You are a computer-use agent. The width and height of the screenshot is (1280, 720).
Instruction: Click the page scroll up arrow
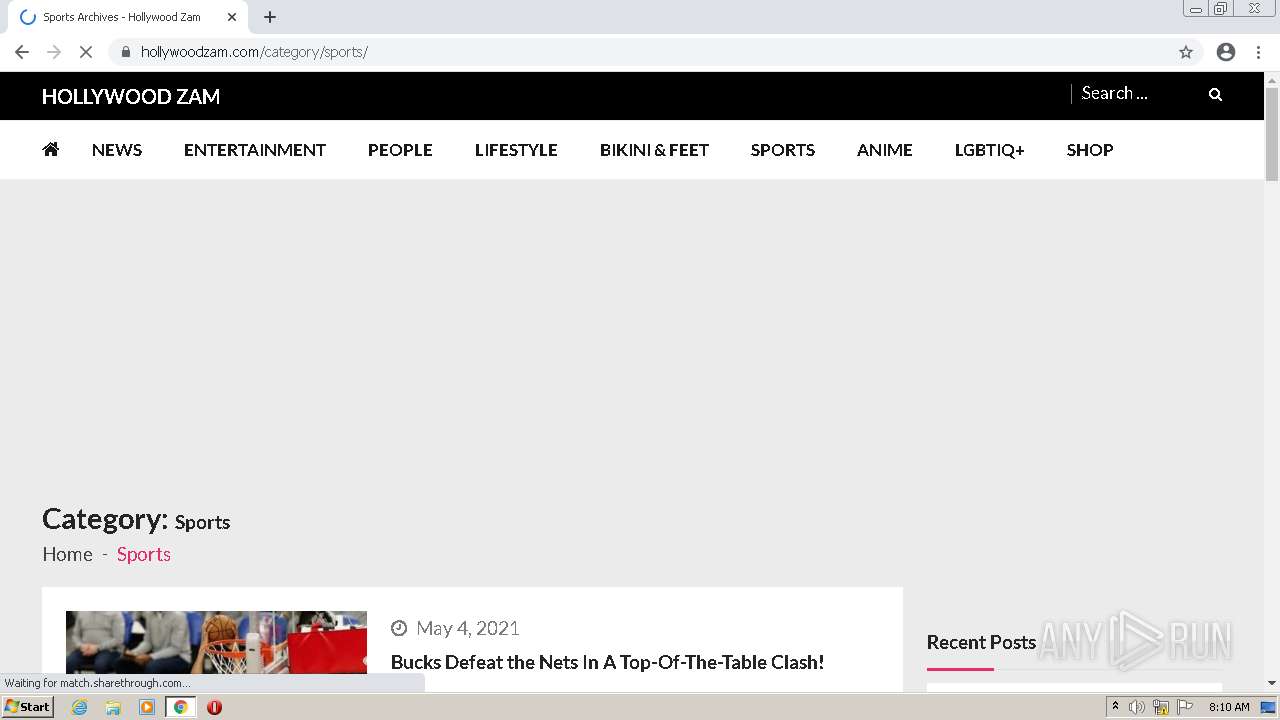pos(1272,79)
